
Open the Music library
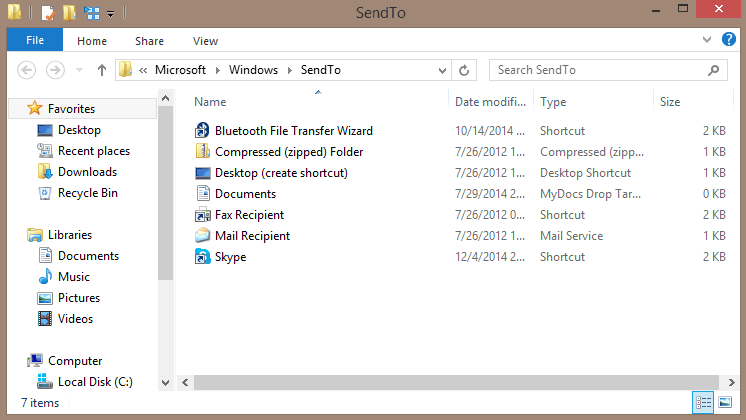tap(74, 277)
